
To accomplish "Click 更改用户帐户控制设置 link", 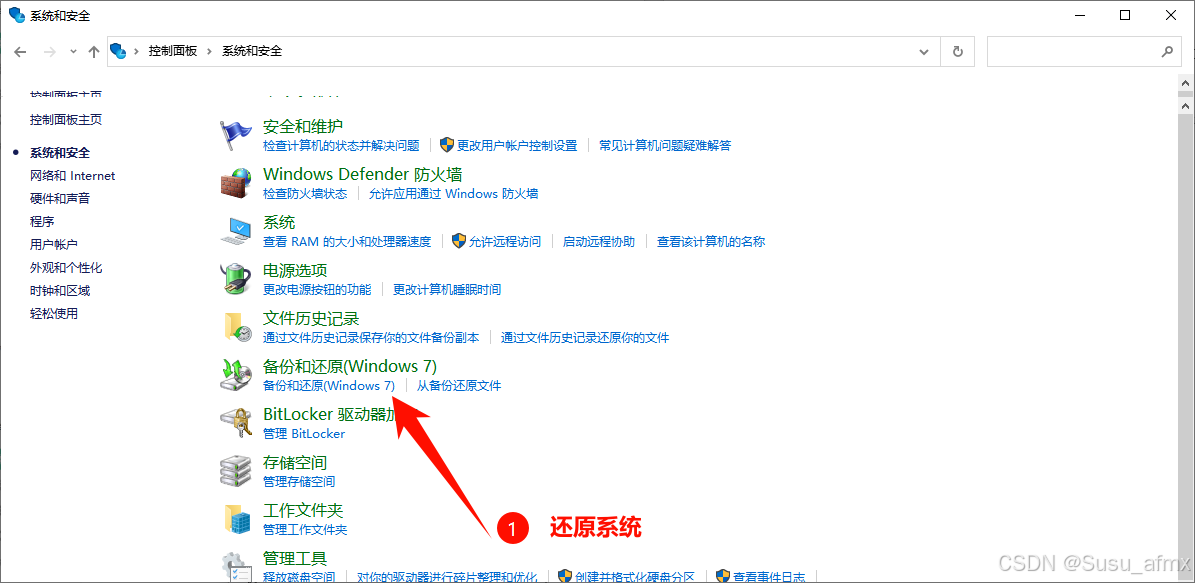I will (x=517, y=145).
